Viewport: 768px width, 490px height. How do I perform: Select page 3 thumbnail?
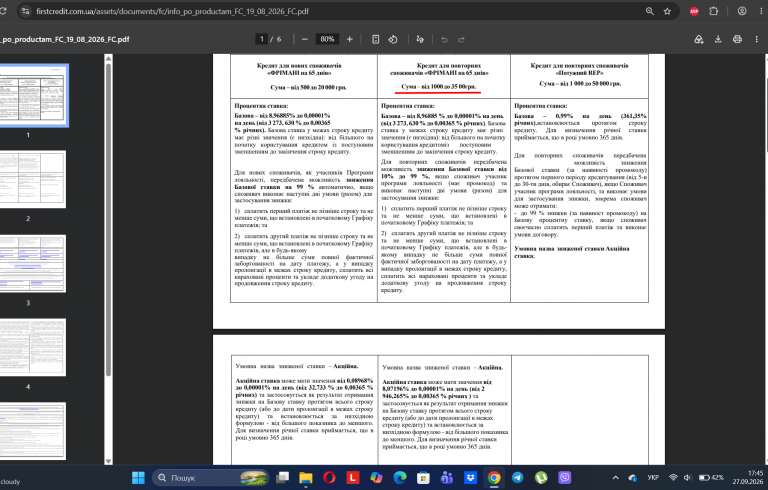[32, 264]
